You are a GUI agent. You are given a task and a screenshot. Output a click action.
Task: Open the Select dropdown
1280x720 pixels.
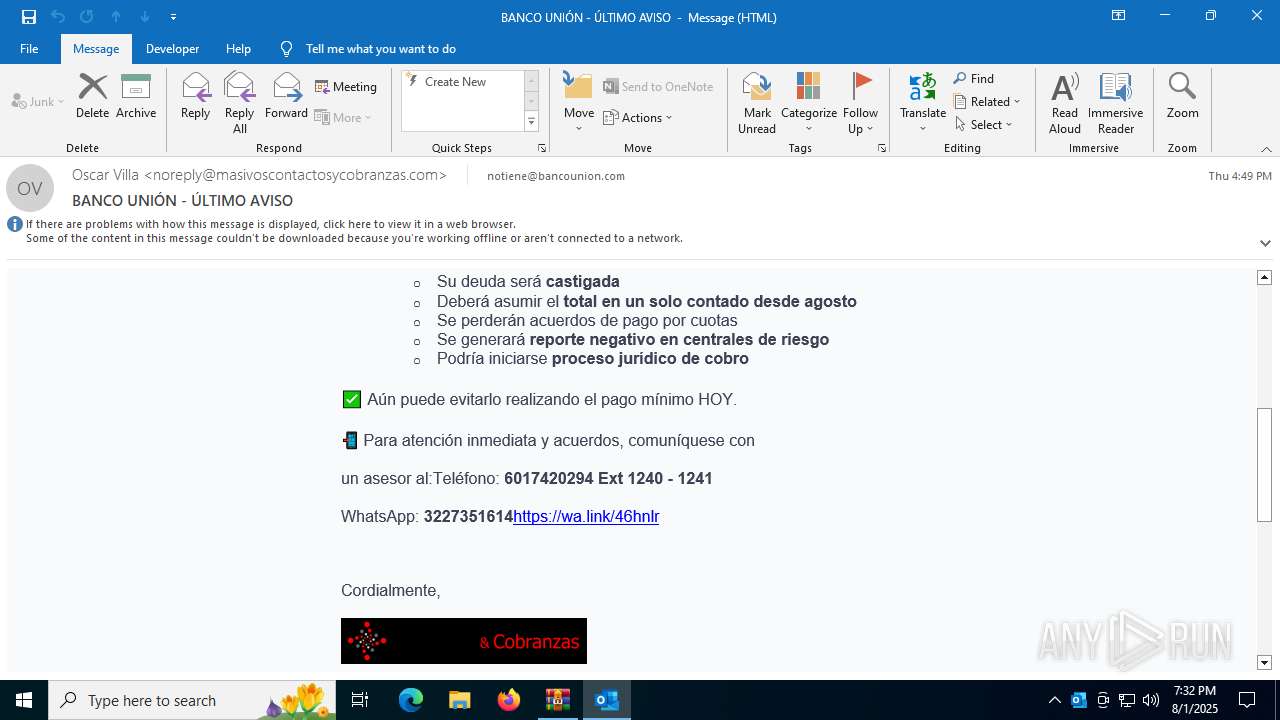(x=984, y=125)
